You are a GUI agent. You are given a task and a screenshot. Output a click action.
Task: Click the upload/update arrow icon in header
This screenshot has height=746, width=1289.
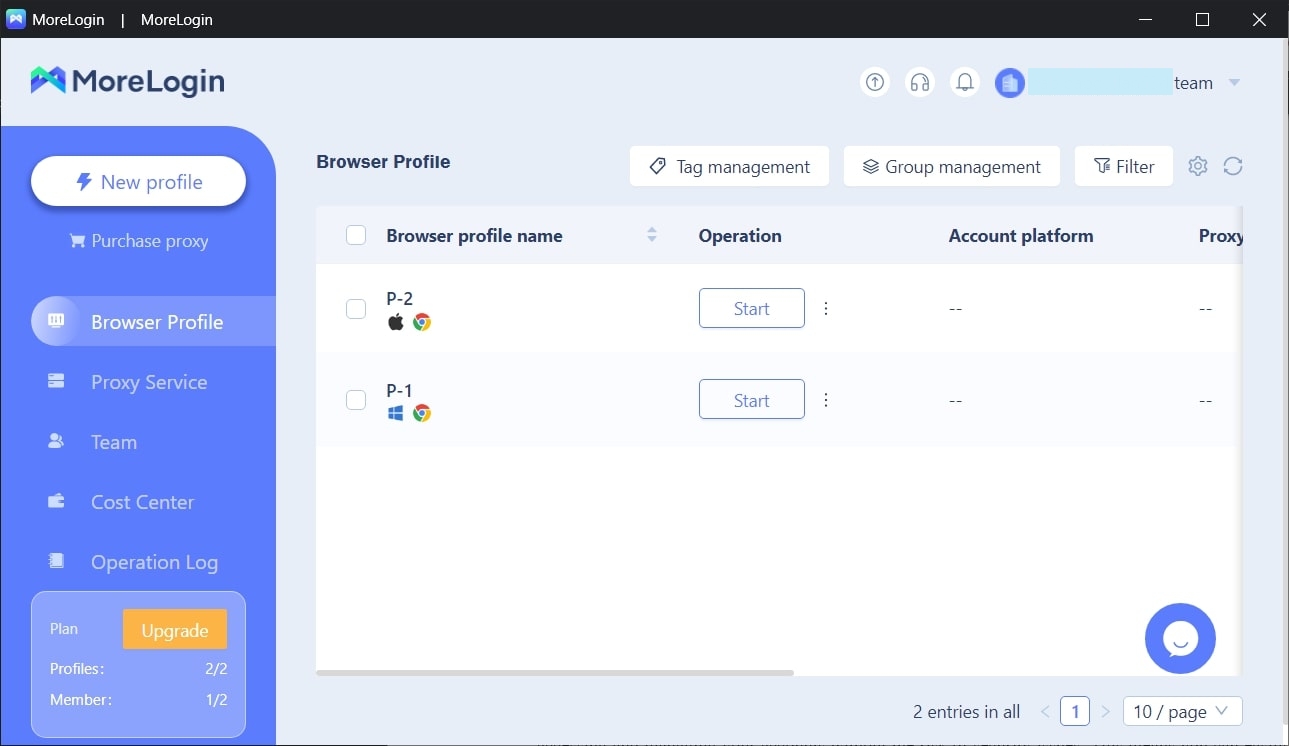(x=875, y=82)
